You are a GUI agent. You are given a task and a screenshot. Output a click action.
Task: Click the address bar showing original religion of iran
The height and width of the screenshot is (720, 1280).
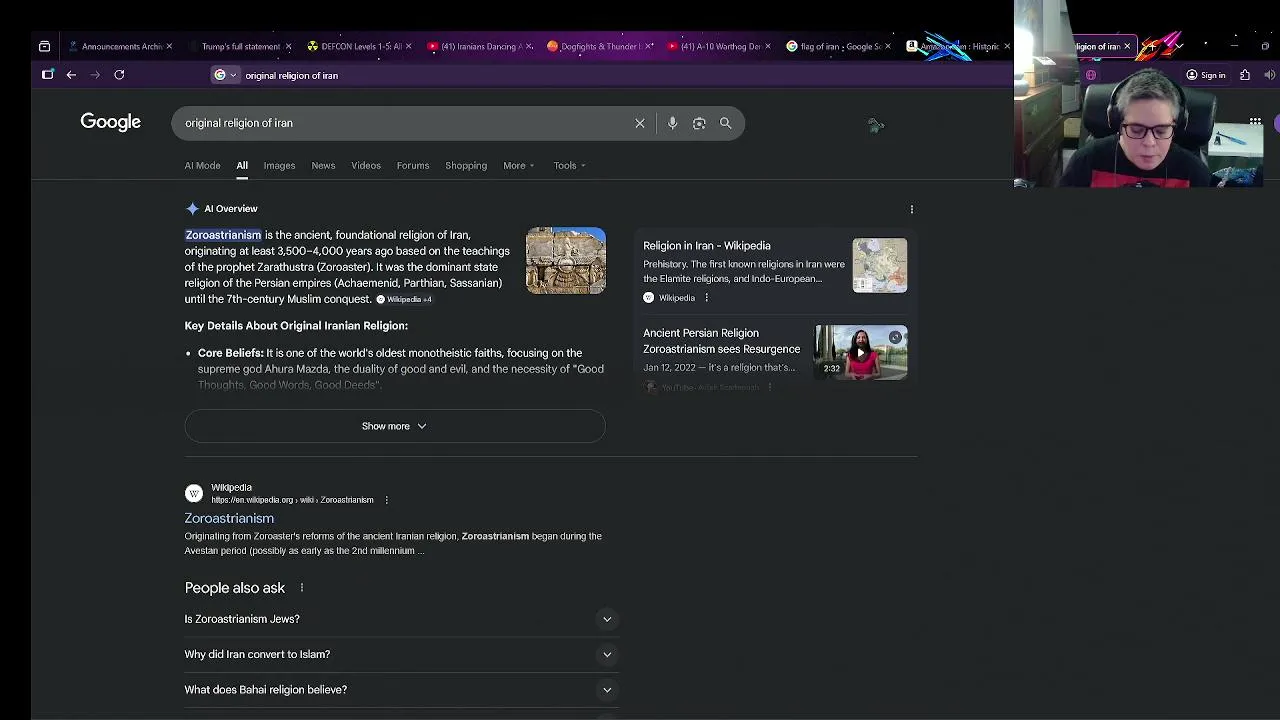[292, 75]
